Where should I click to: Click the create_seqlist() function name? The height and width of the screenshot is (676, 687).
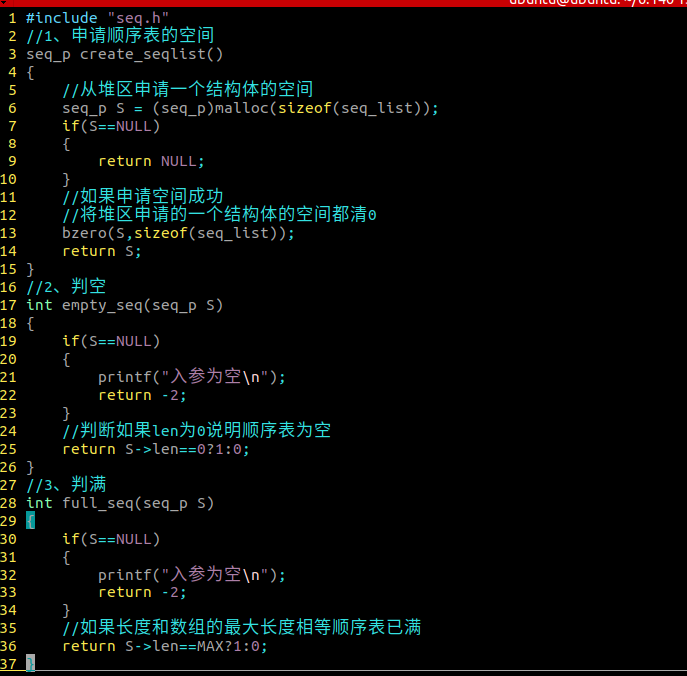point(152,54)
